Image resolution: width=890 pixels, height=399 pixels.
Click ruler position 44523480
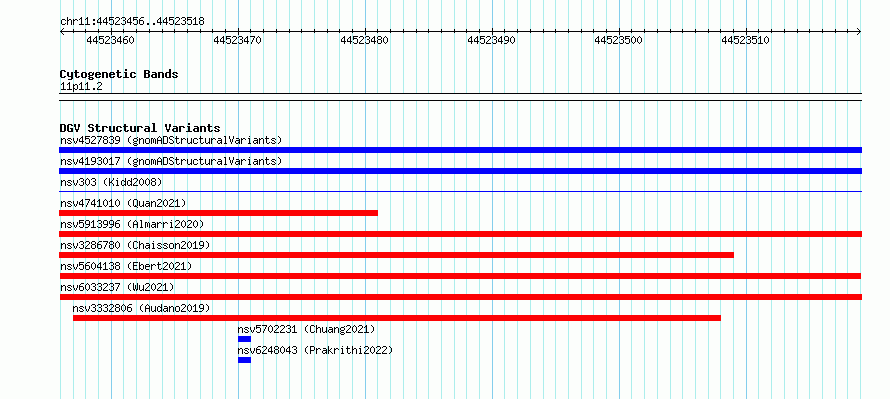(x=364, y=40)
